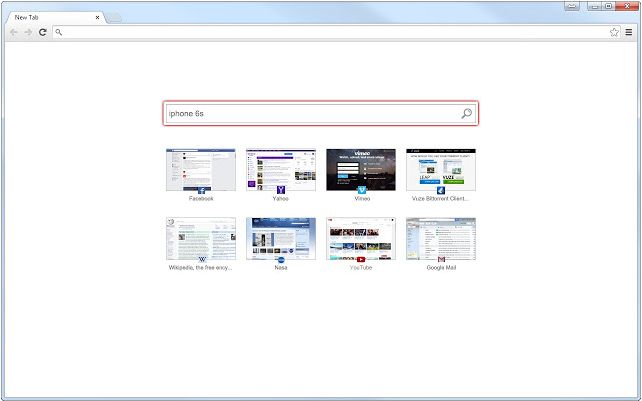Screen dimensions: 642x401
Task: Click the user profile button in title bar
Action: [572, 6]
